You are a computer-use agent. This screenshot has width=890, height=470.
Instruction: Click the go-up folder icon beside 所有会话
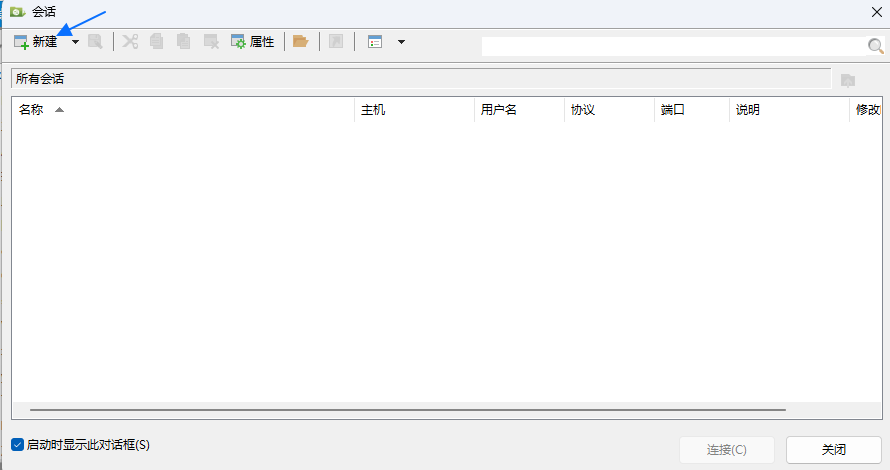[848, 79]
